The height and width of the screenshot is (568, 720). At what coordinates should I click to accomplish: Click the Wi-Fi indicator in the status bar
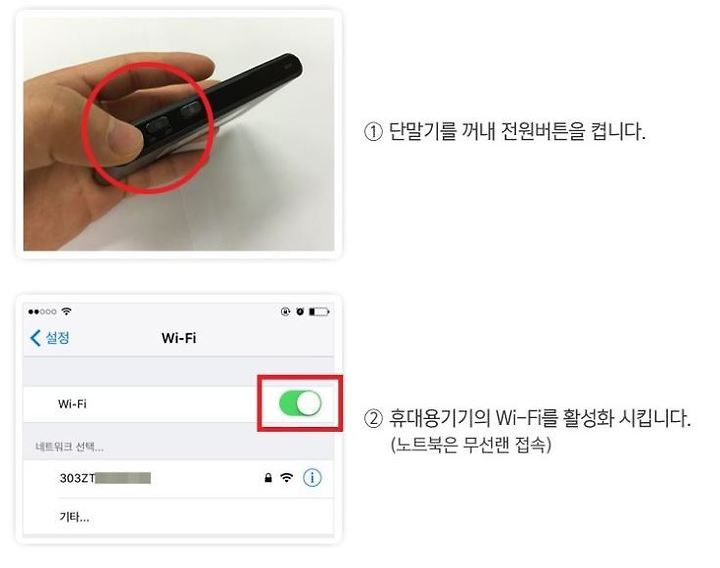click(67, 311)
